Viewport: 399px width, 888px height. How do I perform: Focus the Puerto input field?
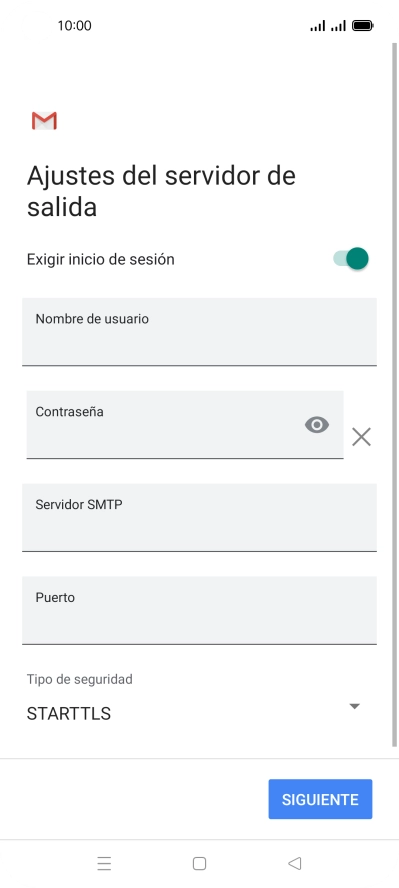pos(199,610)
